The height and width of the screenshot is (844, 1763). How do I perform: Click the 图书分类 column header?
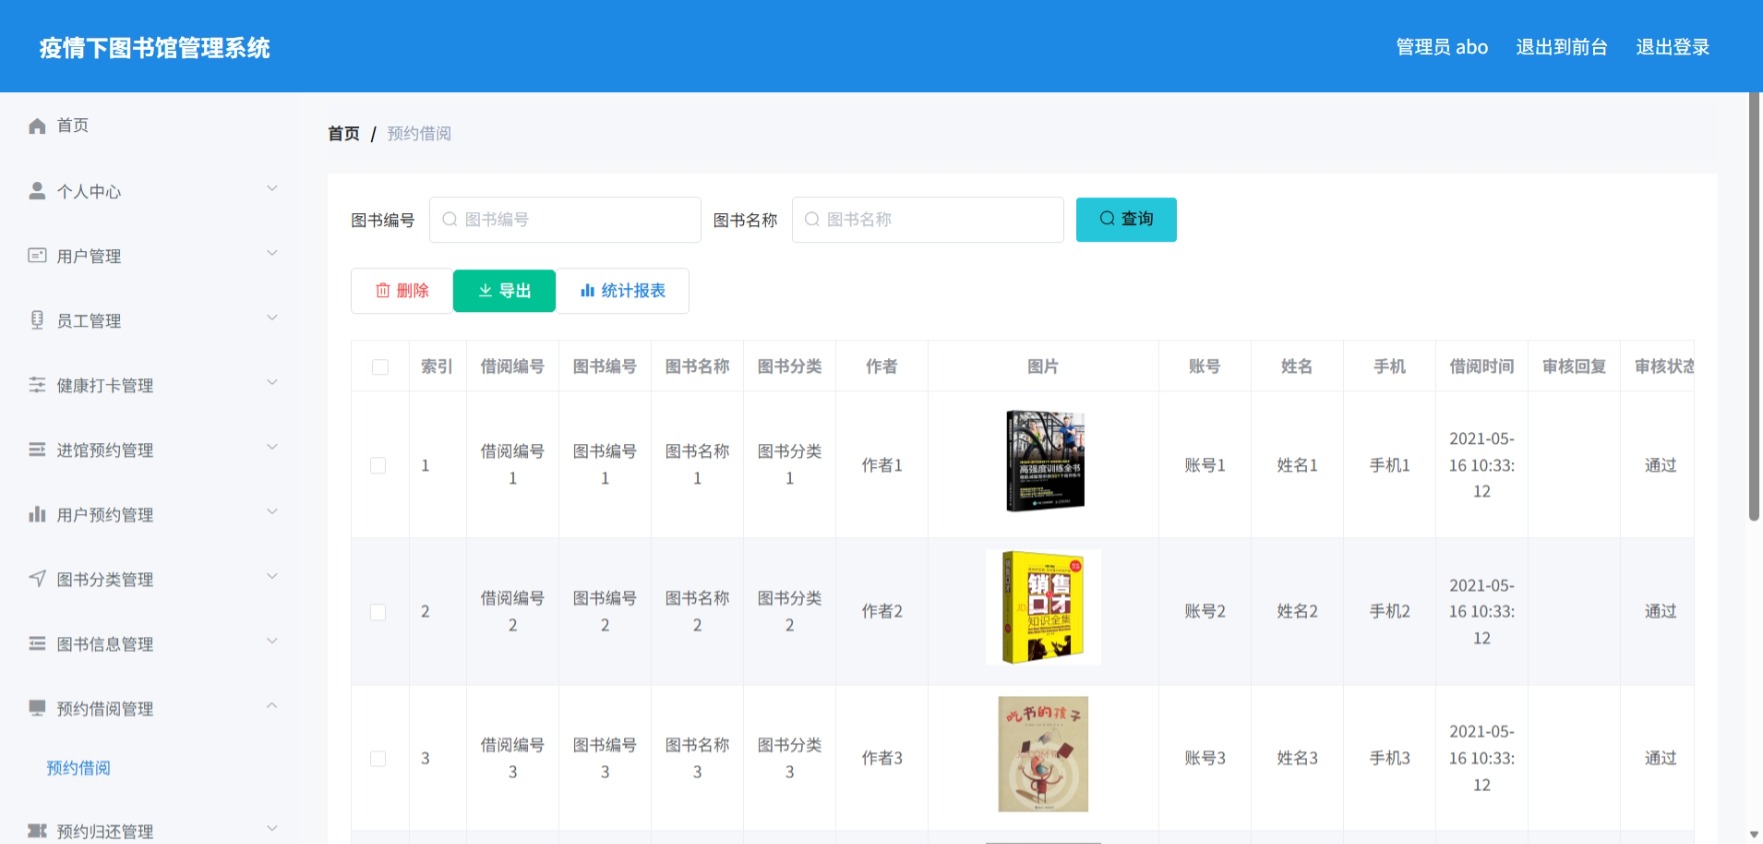[789, 366]
